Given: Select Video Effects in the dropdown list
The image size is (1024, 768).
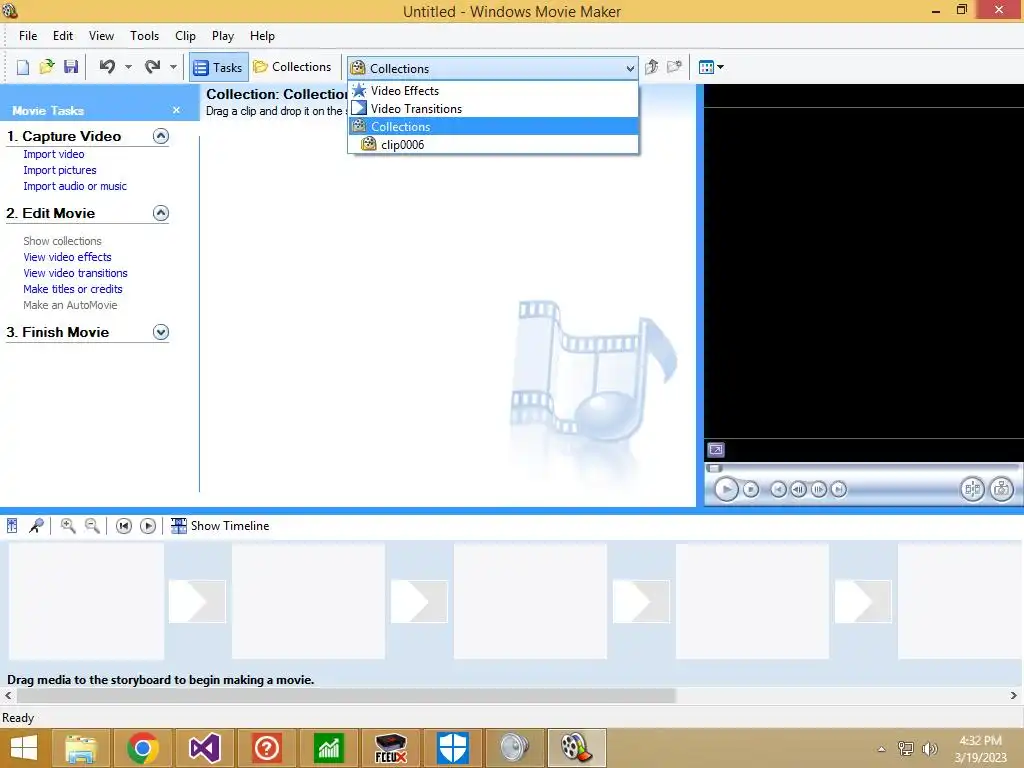Looking at the screenshot, I should pos(493,91).
